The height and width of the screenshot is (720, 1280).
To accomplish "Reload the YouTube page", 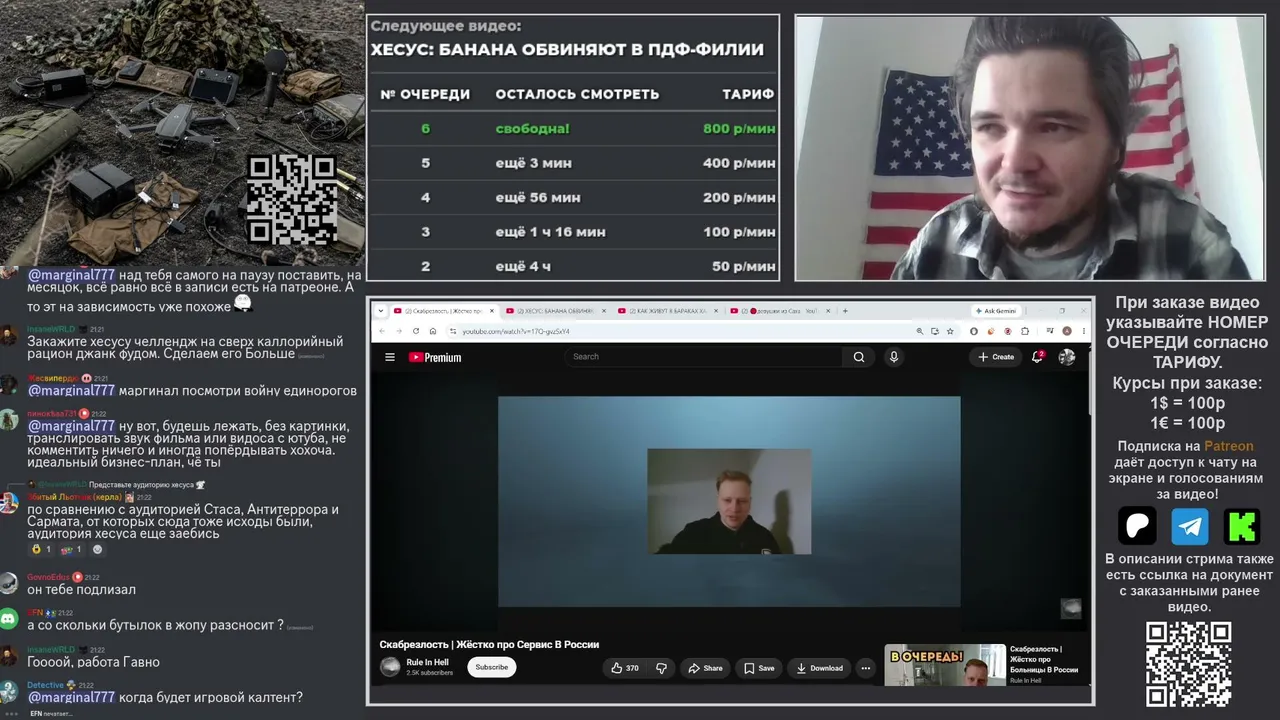I will 415,331.
